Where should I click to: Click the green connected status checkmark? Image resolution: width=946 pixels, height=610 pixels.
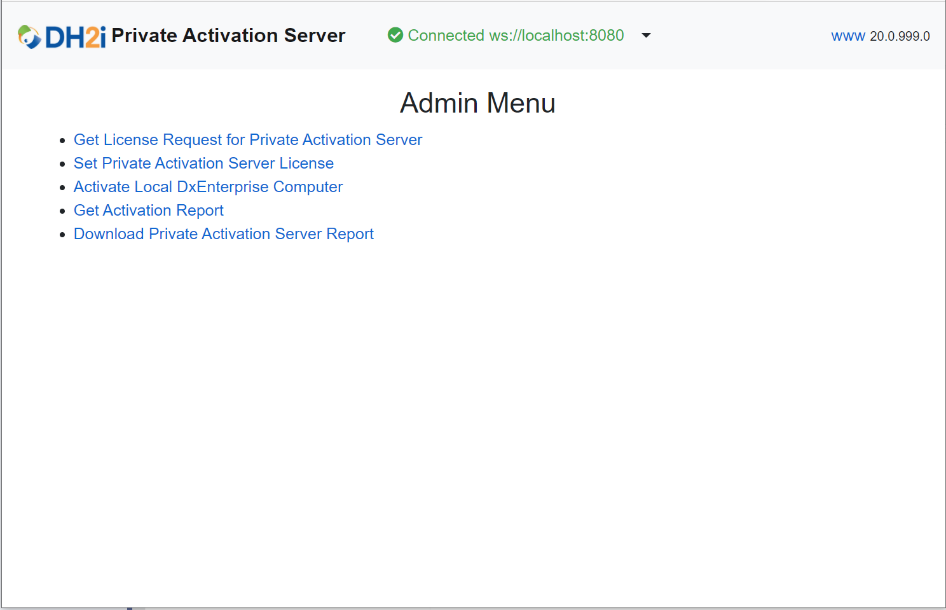click(x=395, y=34)
